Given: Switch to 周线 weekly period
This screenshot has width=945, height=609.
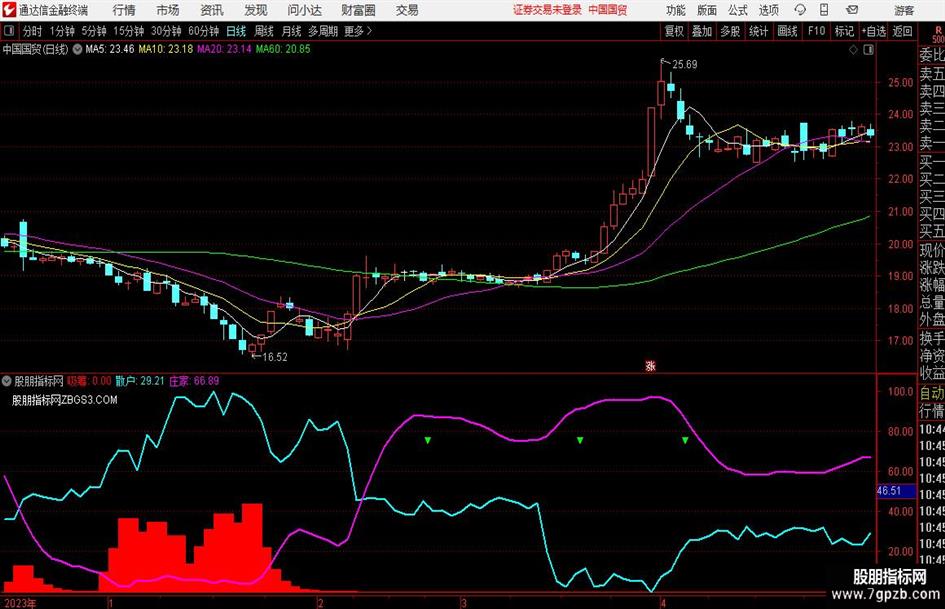Looking at the screenshot, I should (x=263, y=31).
